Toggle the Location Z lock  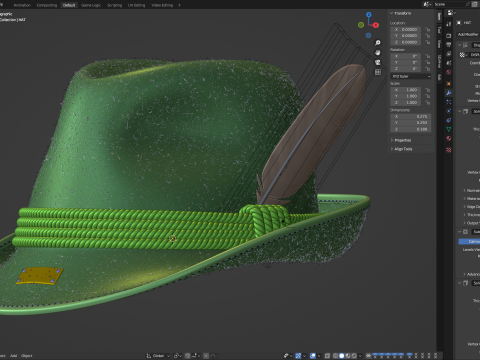(x=427, y=42)
